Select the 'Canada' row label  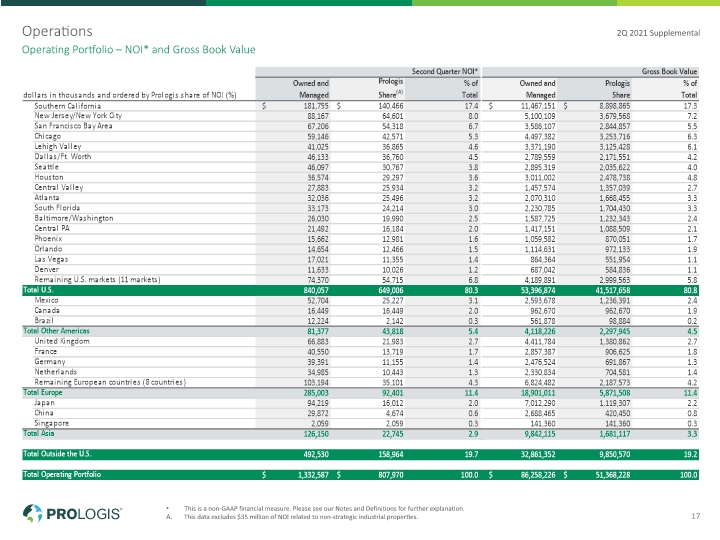pos(47,310)
